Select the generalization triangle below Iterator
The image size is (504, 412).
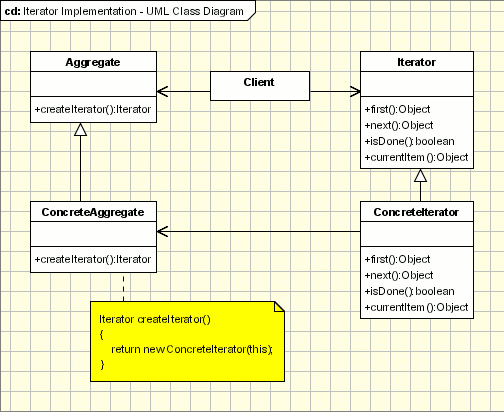(x=420, y=175)
